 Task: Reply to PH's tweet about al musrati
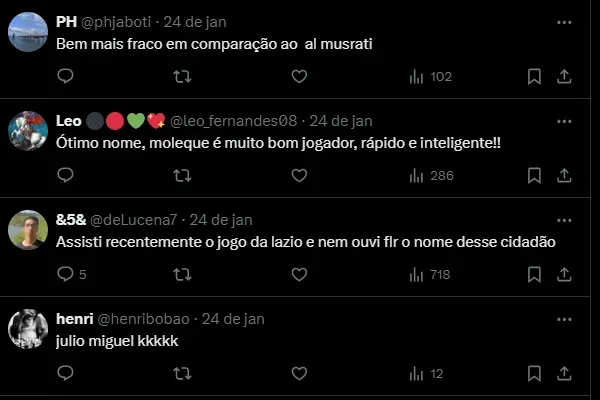tap(65, 76)
